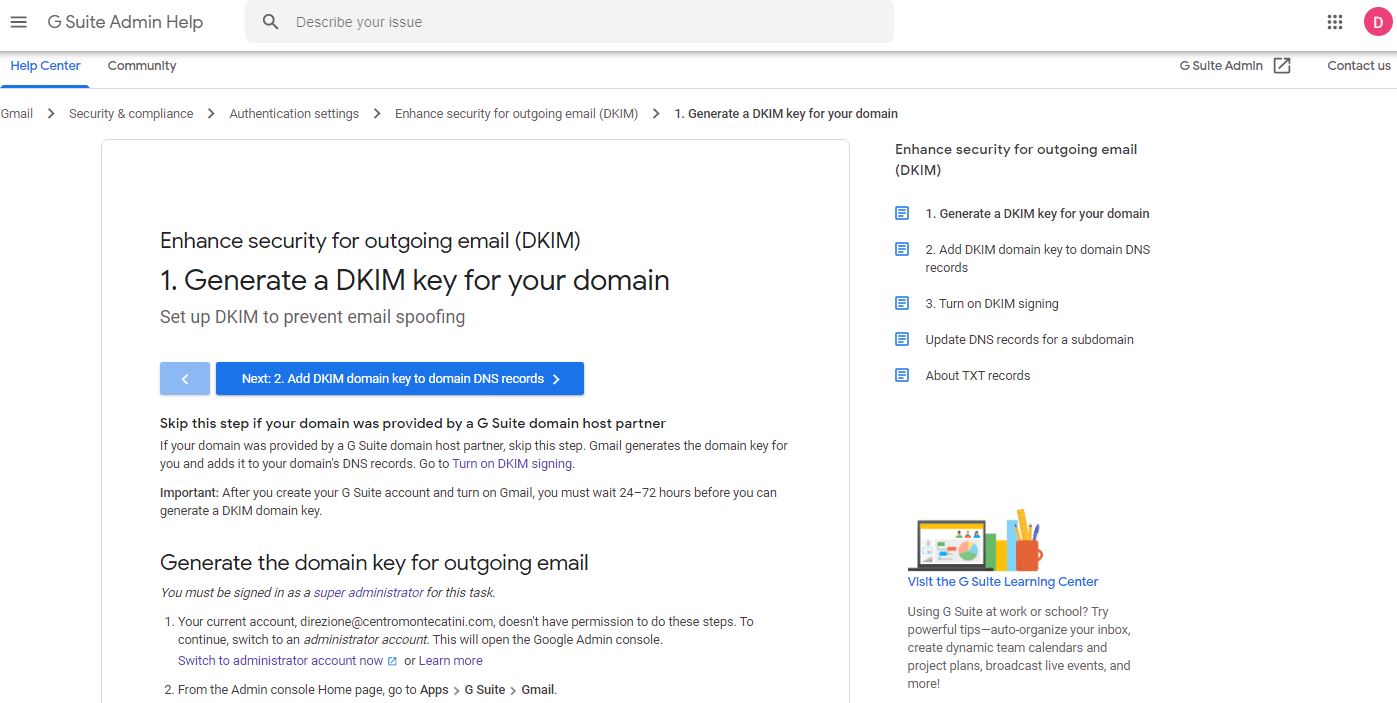Open the Contact us link

tap(1359, 66)
